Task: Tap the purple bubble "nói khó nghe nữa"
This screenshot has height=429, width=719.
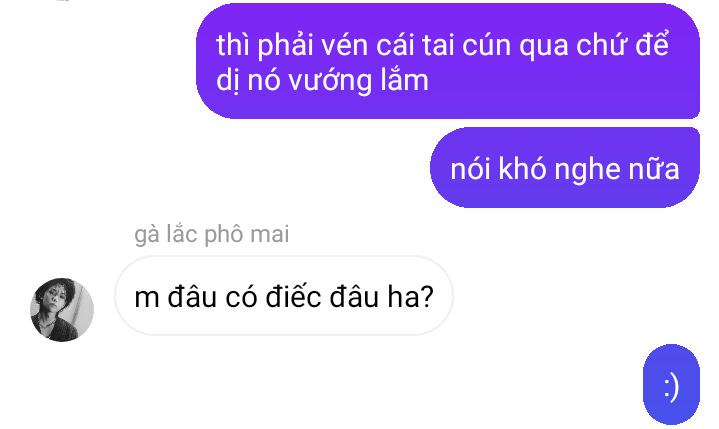Action: (x=564, y=168)
